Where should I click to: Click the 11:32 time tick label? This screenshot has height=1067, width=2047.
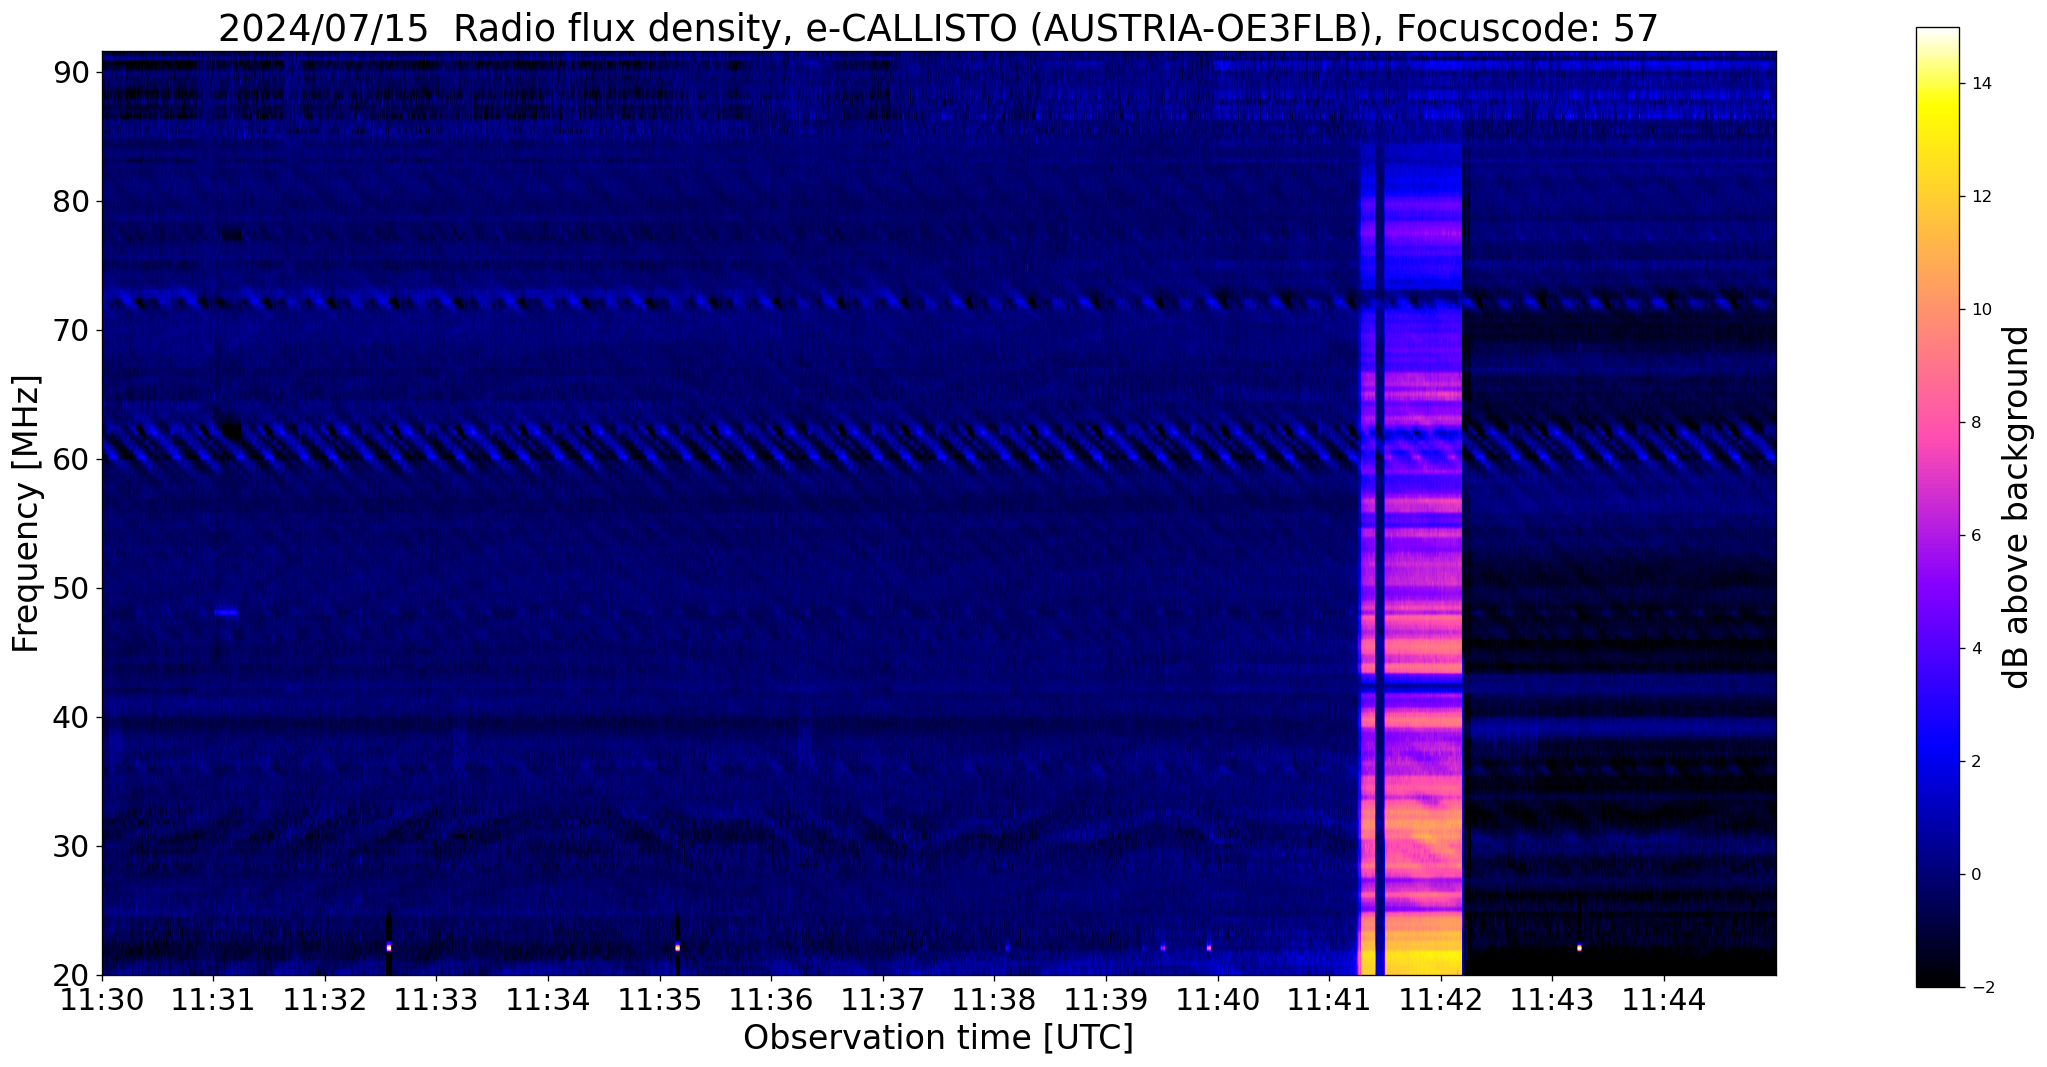coord(325,1000)
